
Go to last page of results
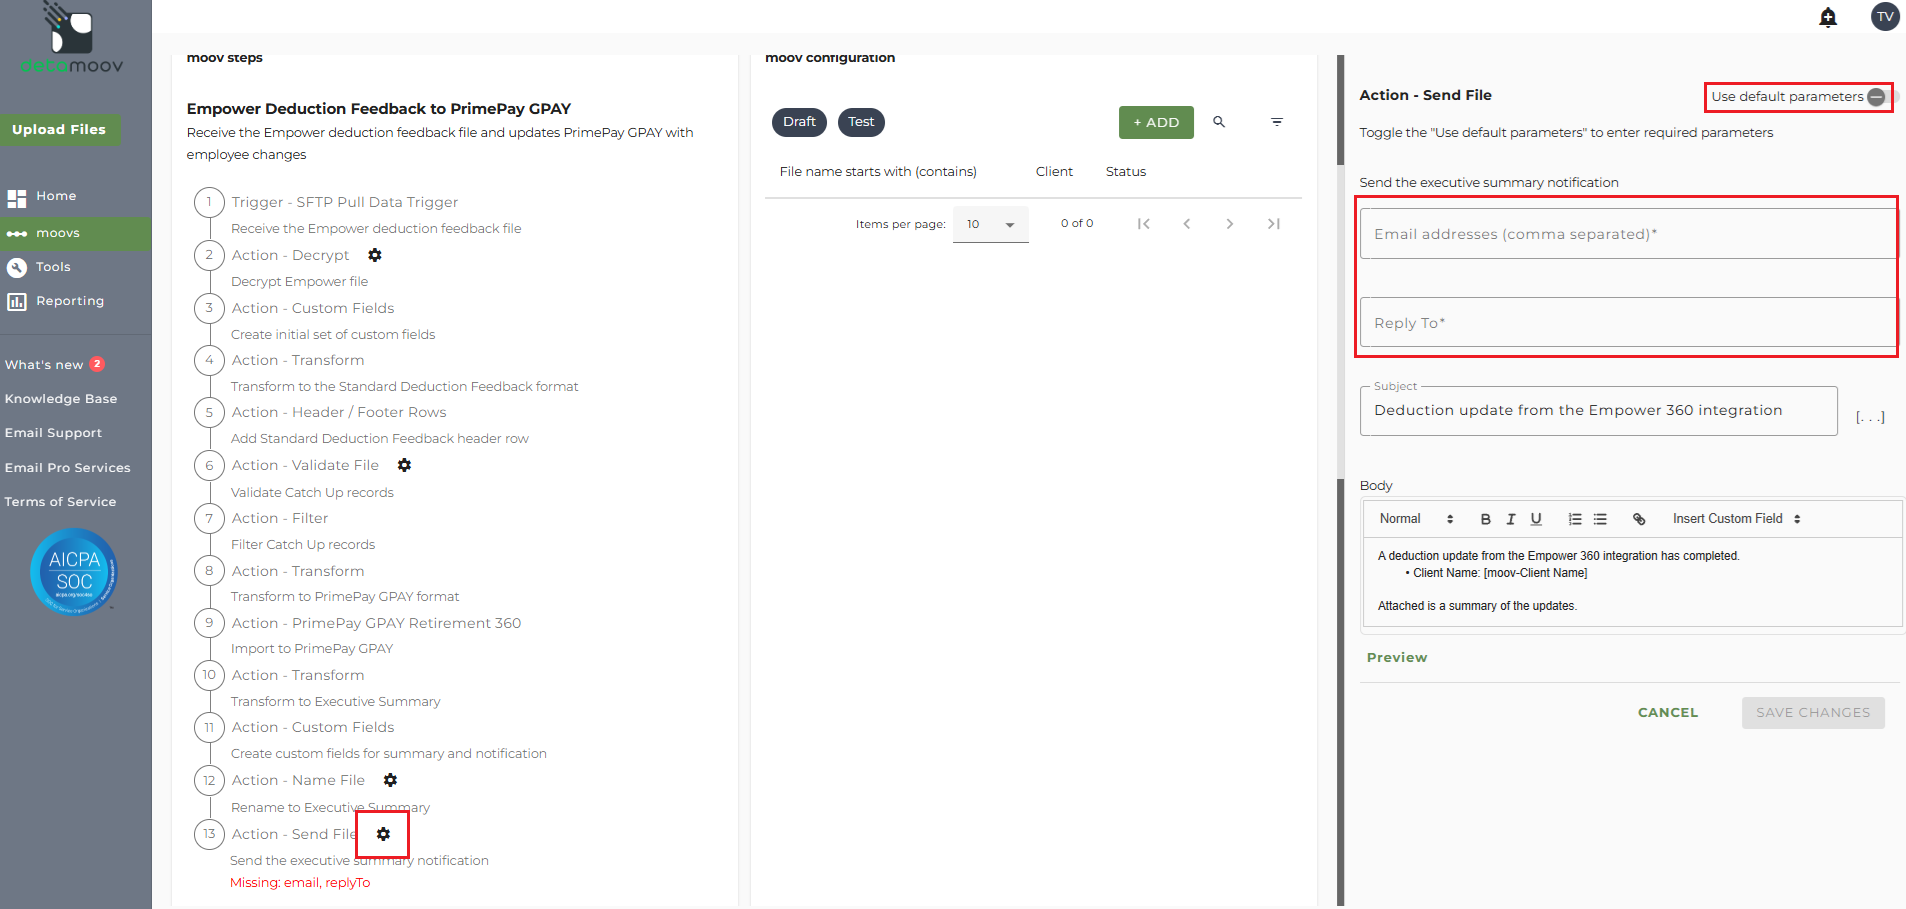[x=1274, y=224]
